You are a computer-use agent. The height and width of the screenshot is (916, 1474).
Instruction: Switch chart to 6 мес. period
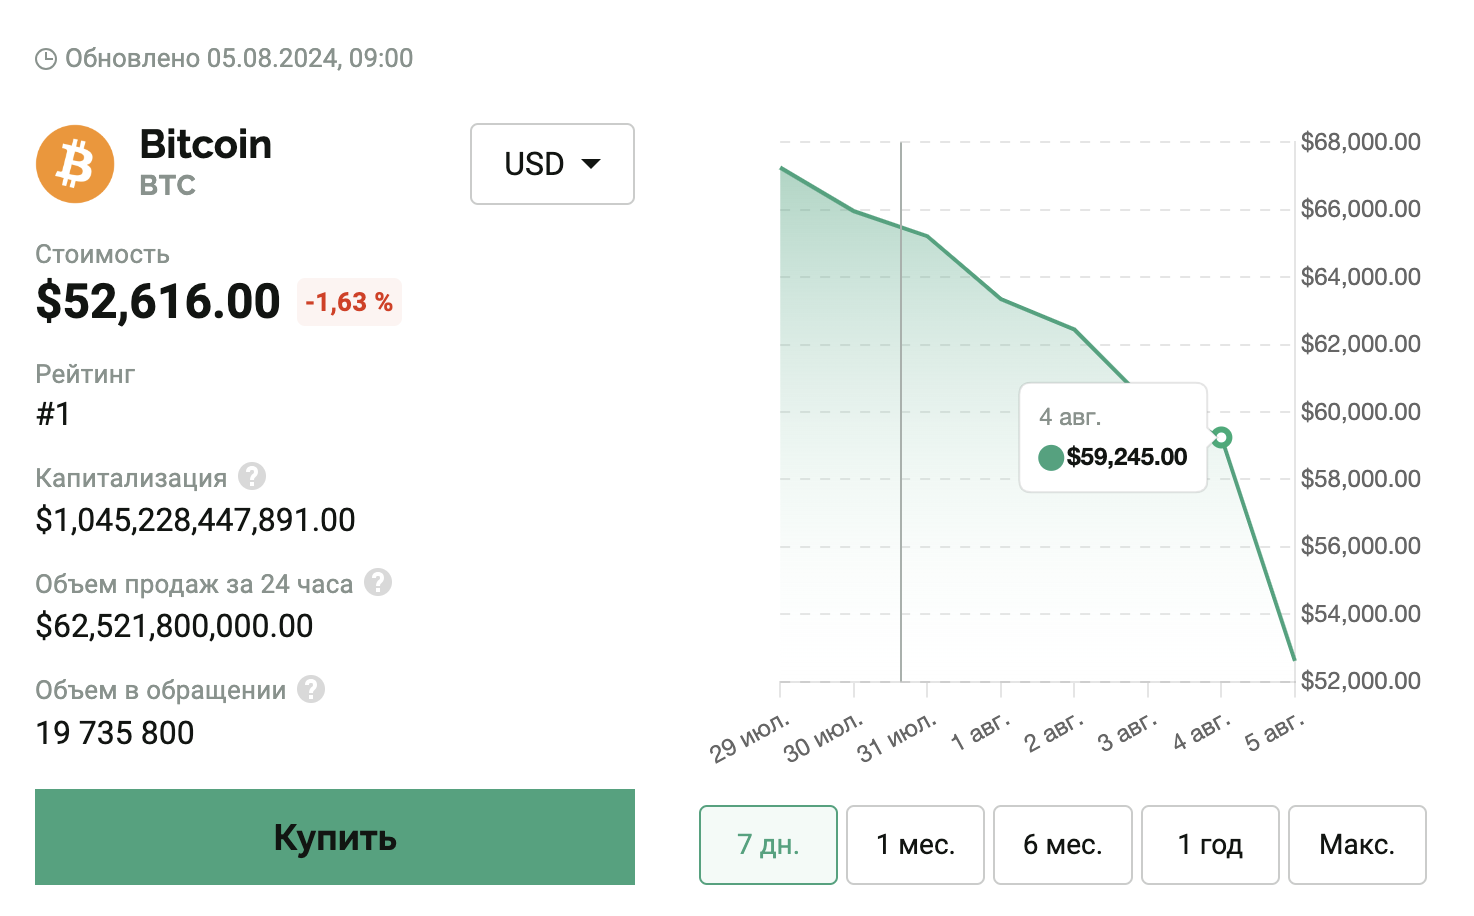[x=1062, y=845]
